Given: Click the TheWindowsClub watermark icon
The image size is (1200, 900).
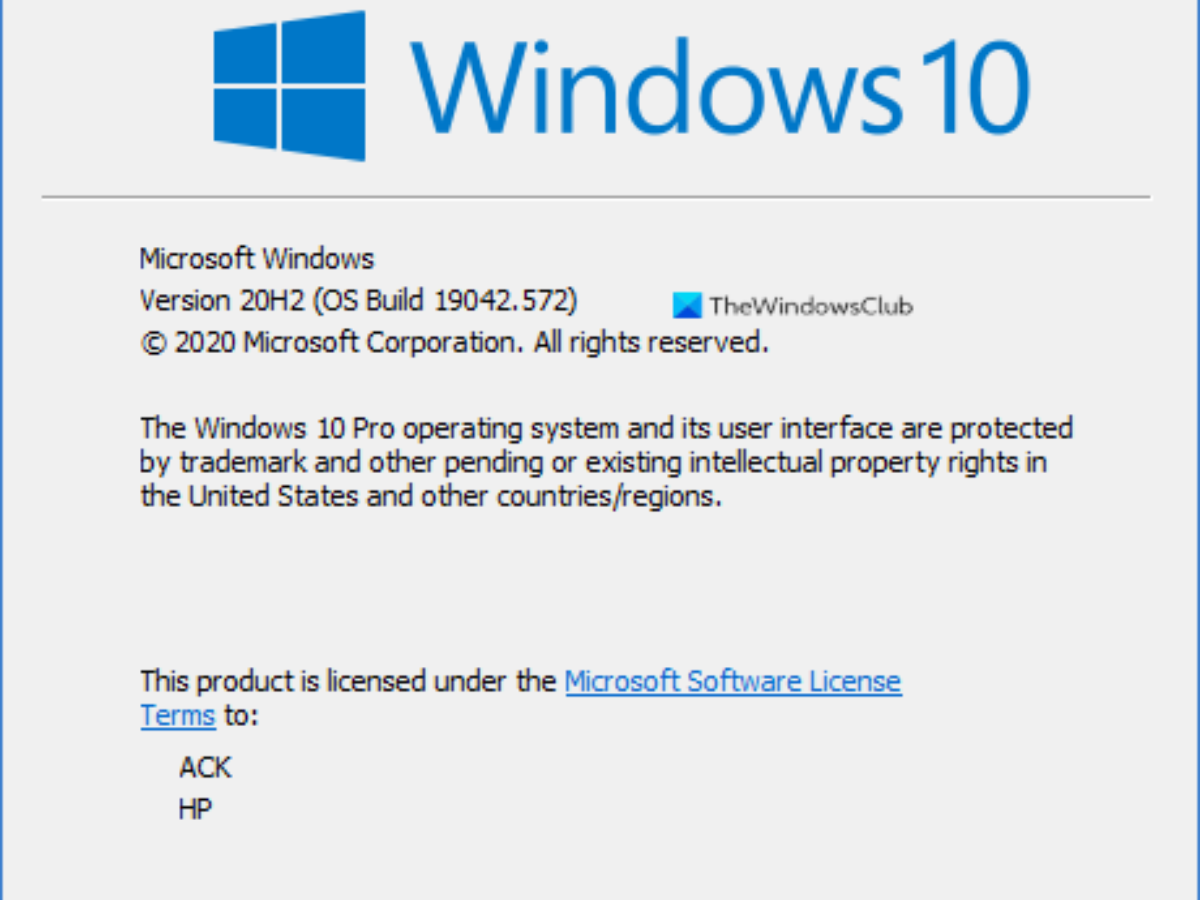Looking at the screenshot, I should point(687,306).
